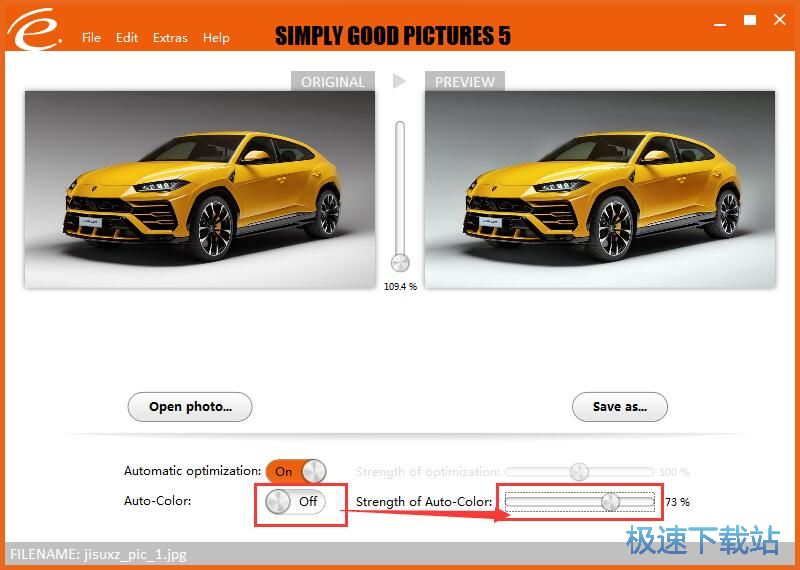Open the Help menu

[x=216, y=38]
